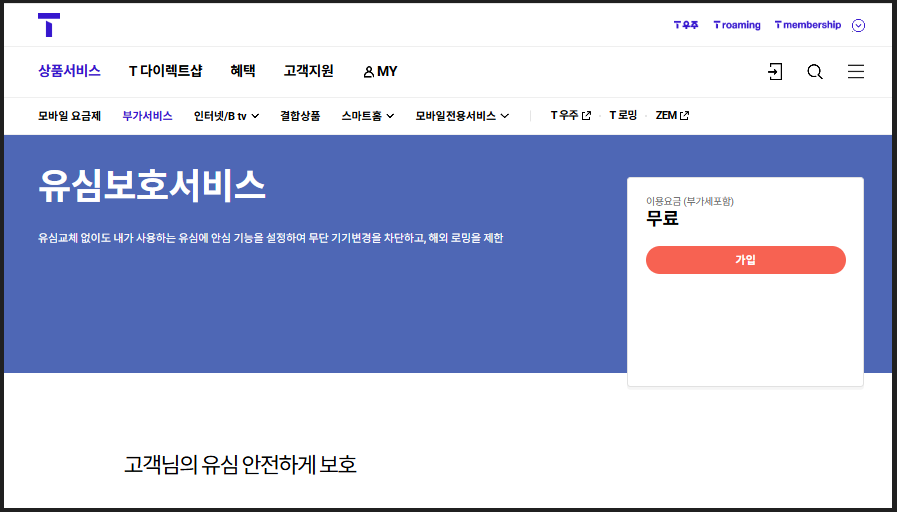
Task: Open T 우주 external submenu link
Action: (x=570, y=116)
